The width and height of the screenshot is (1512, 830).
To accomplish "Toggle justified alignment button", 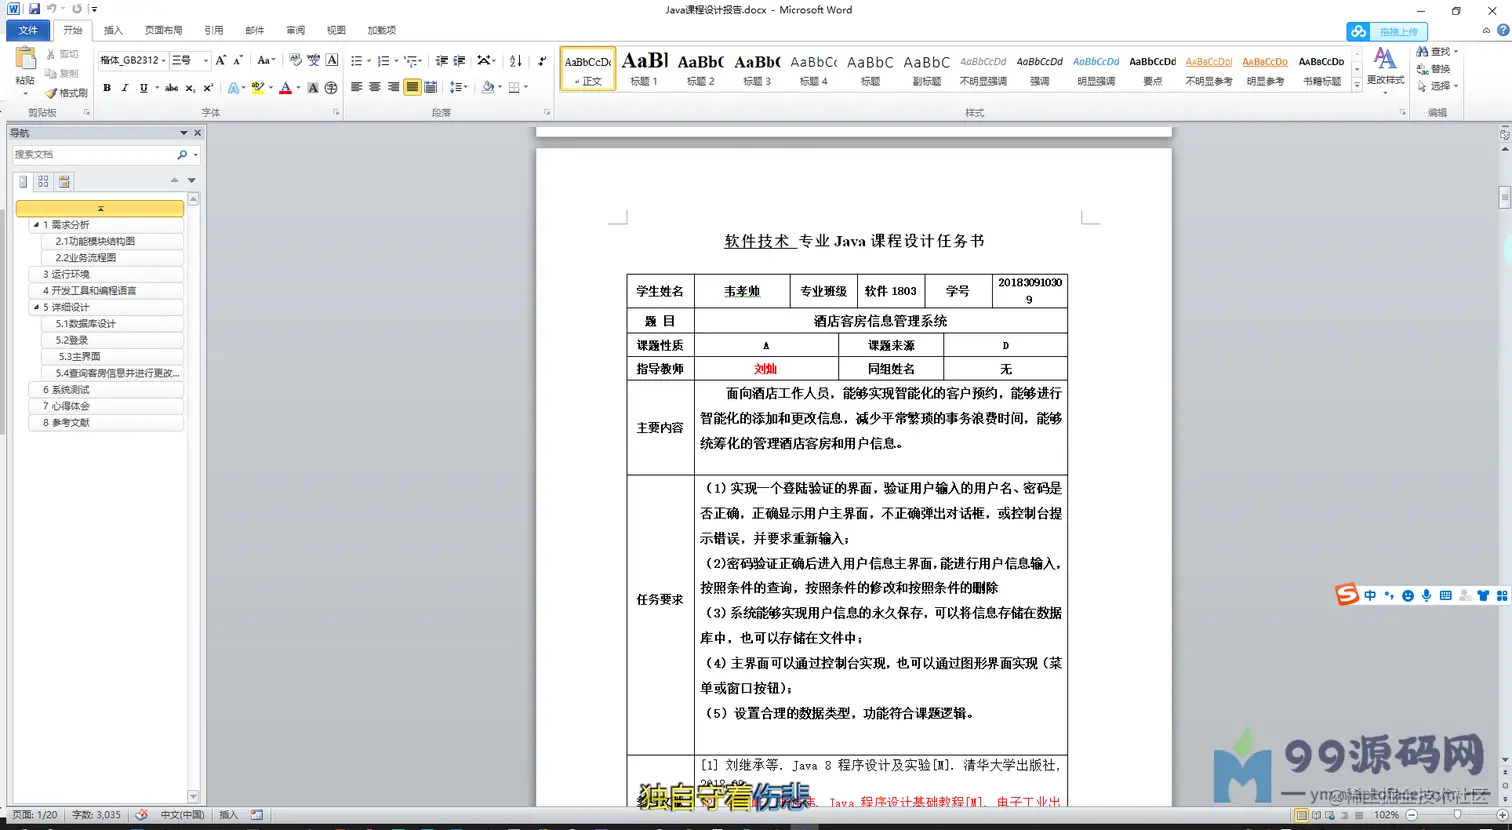I will click(x=412, y=88).
